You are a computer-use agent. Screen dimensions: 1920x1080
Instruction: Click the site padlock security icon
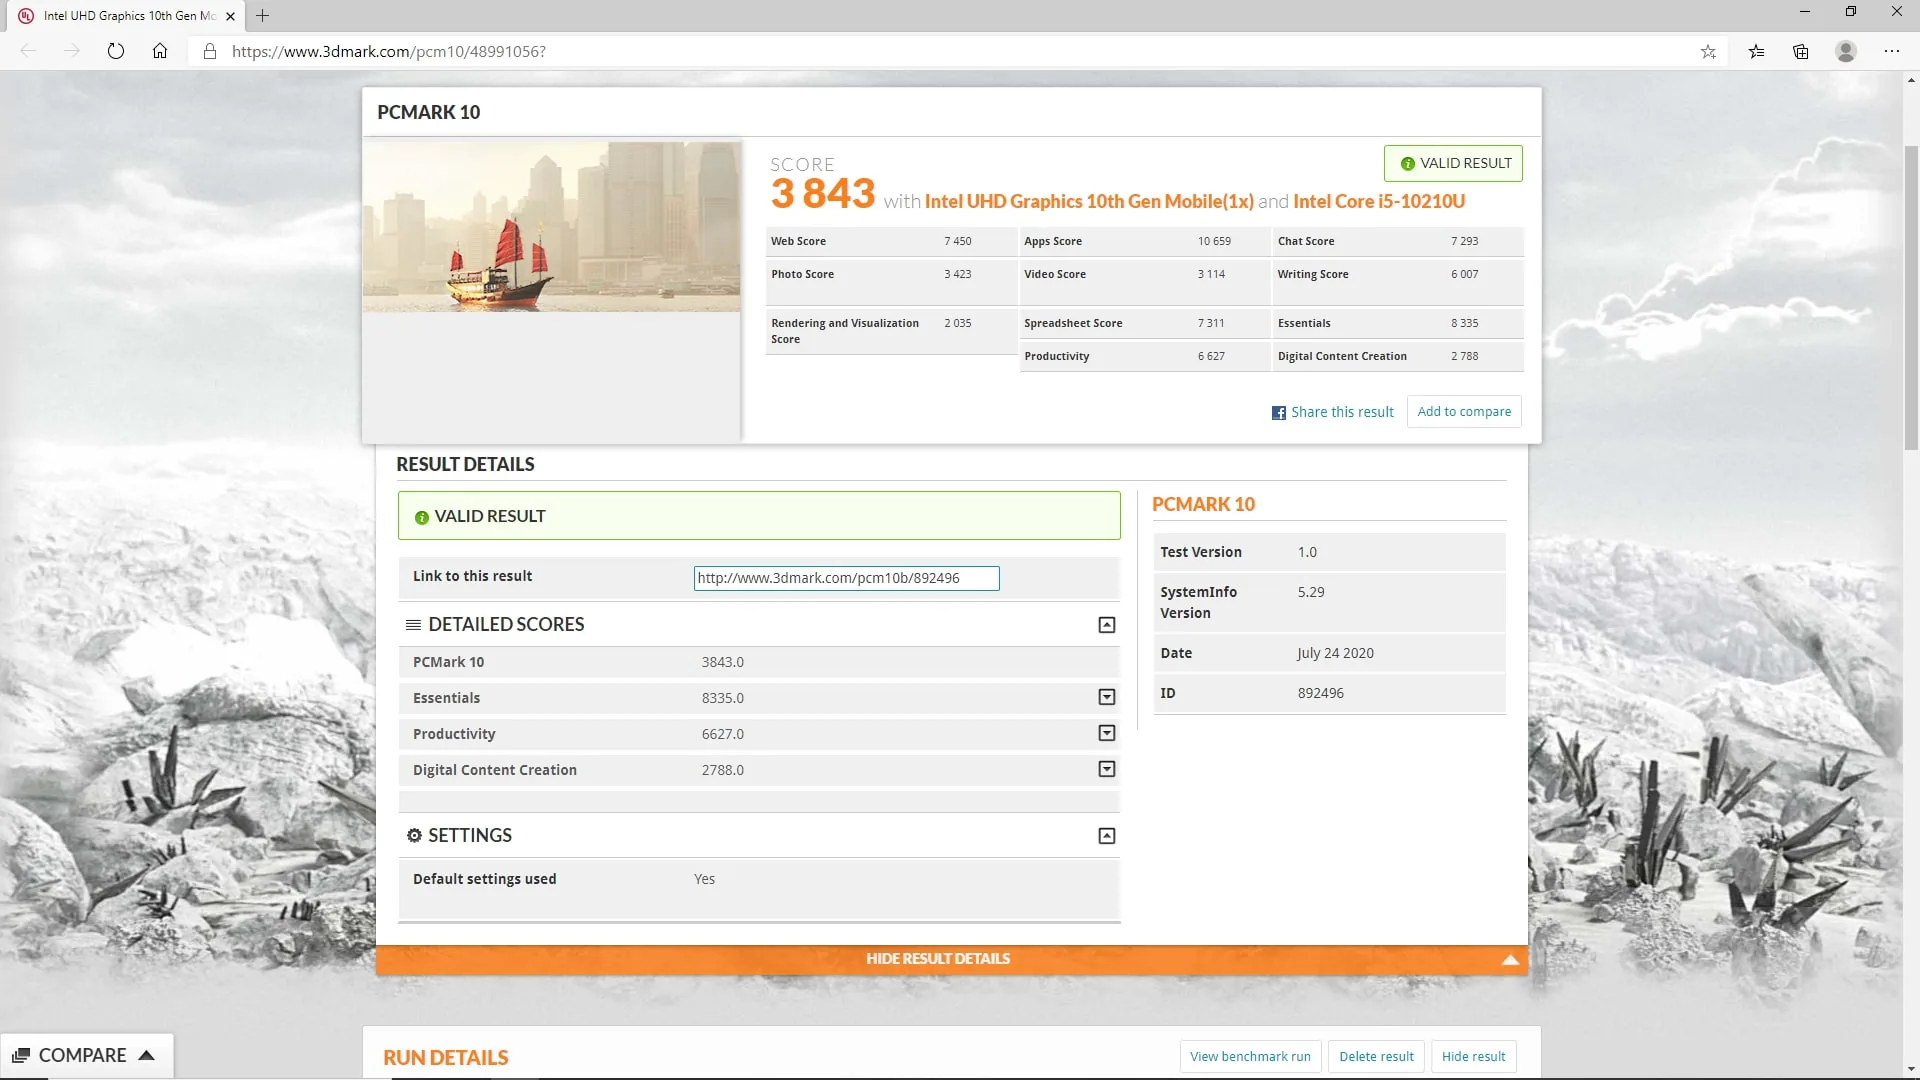(210, 51)
